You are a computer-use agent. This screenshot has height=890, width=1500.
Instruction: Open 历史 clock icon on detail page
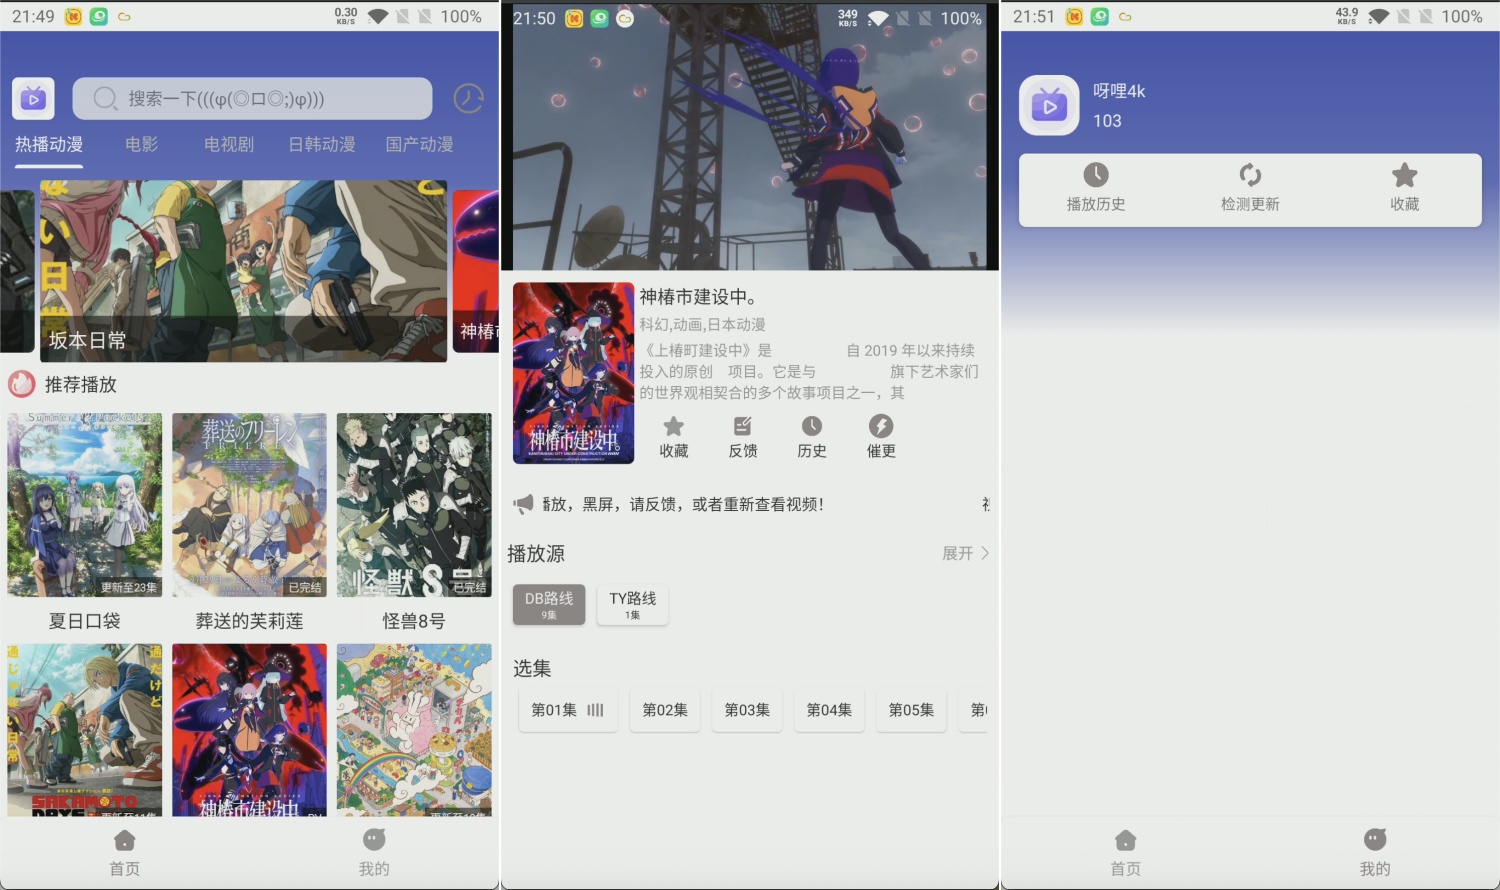[x=812, y=427]
